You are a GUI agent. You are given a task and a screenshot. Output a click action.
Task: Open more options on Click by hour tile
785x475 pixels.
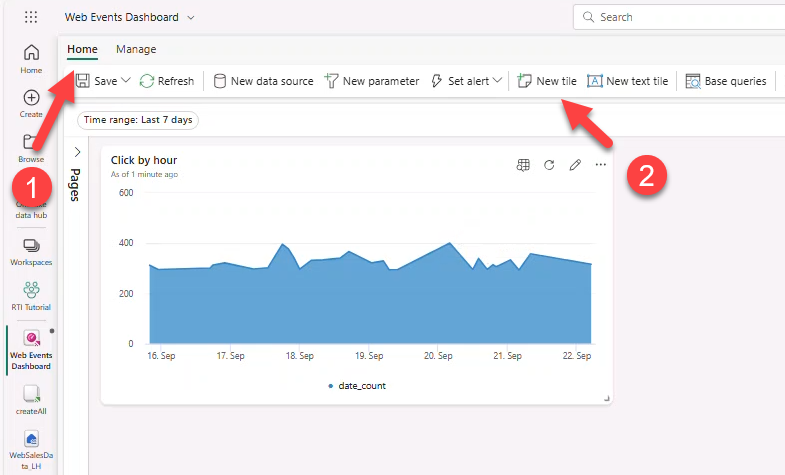601,165
